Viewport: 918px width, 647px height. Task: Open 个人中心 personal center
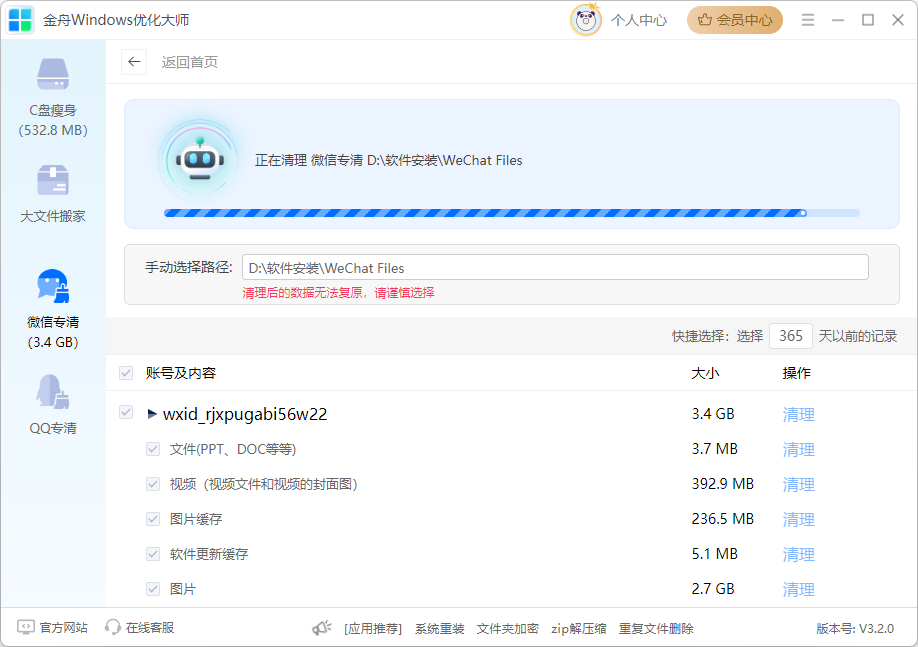point(639,20)
